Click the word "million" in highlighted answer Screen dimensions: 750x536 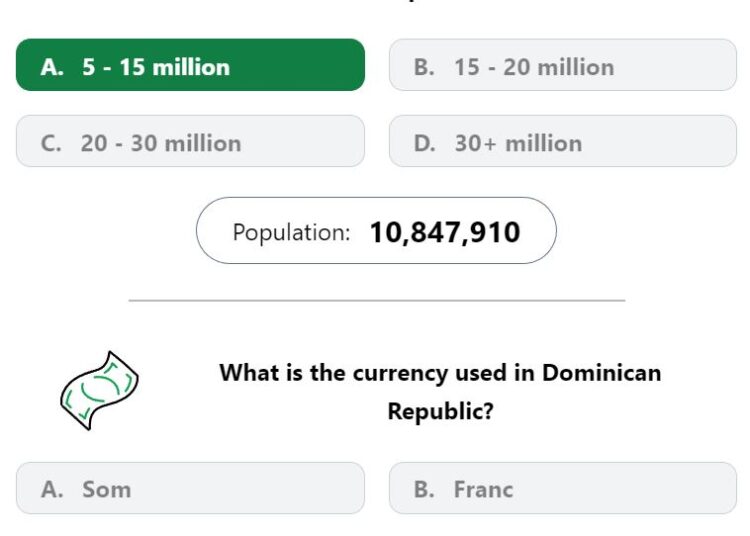[191, 67]
